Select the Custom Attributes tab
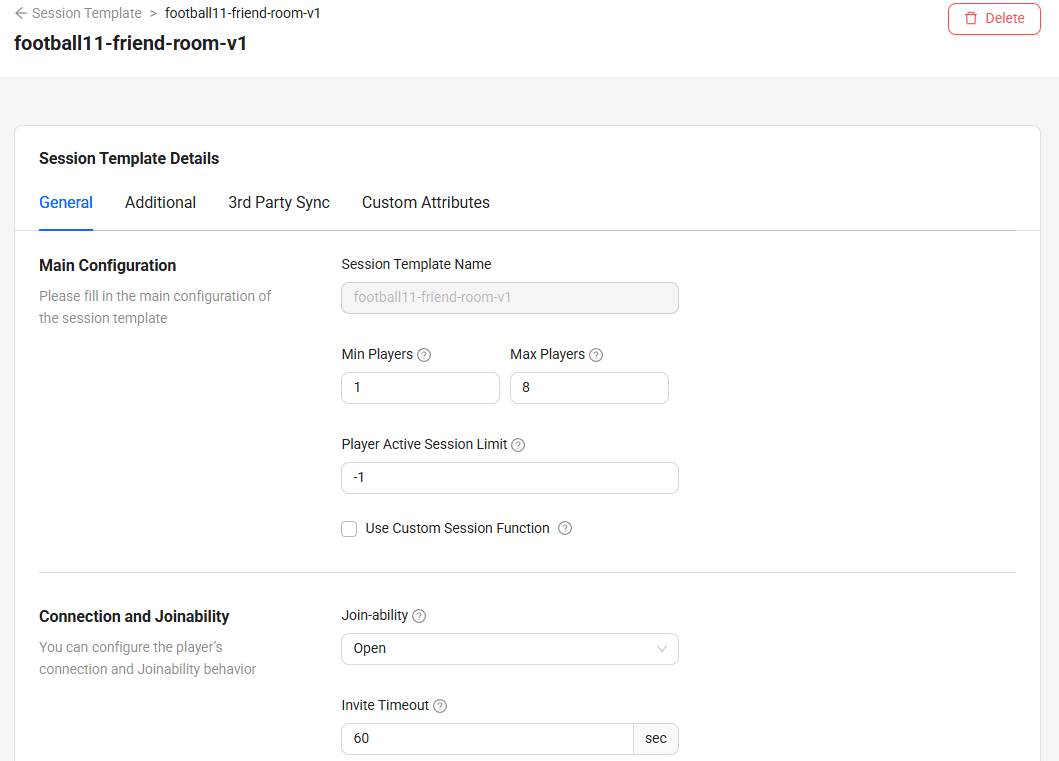The width and height of the screenshot is (1059, 761). pyautogui.click(x=425, y=203)
